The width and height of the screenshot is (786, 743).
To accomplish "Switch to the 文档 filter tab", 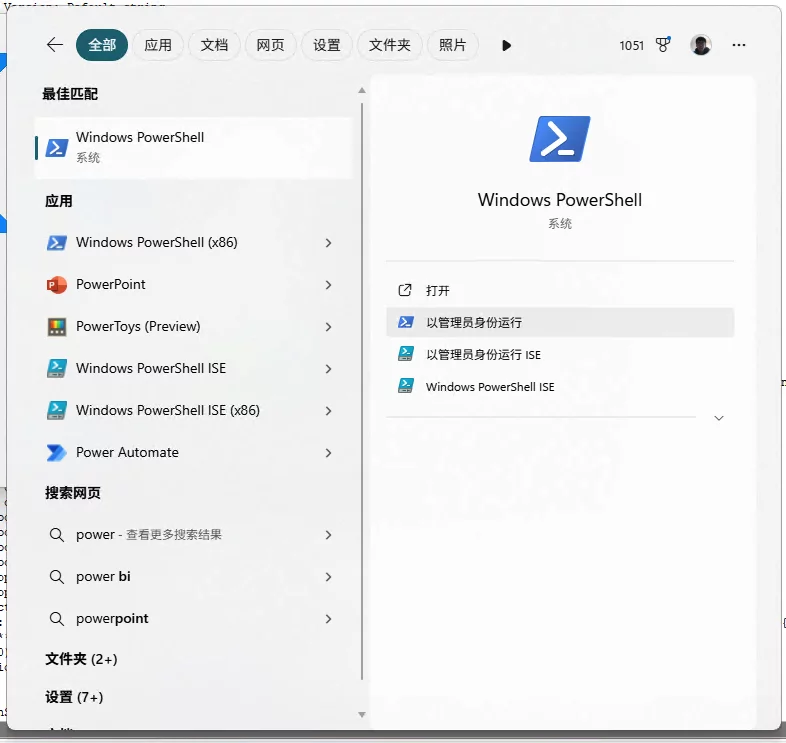I will (214, 45).
